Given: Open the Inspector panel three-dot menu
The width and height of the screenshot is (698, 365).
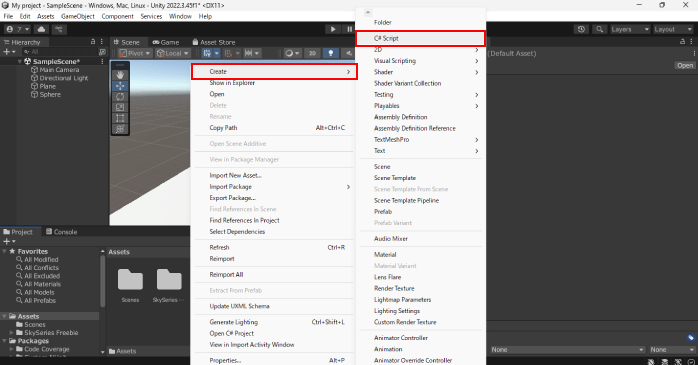Looking at the screenshot, I should pyautogui.click(x=691, y=41).
